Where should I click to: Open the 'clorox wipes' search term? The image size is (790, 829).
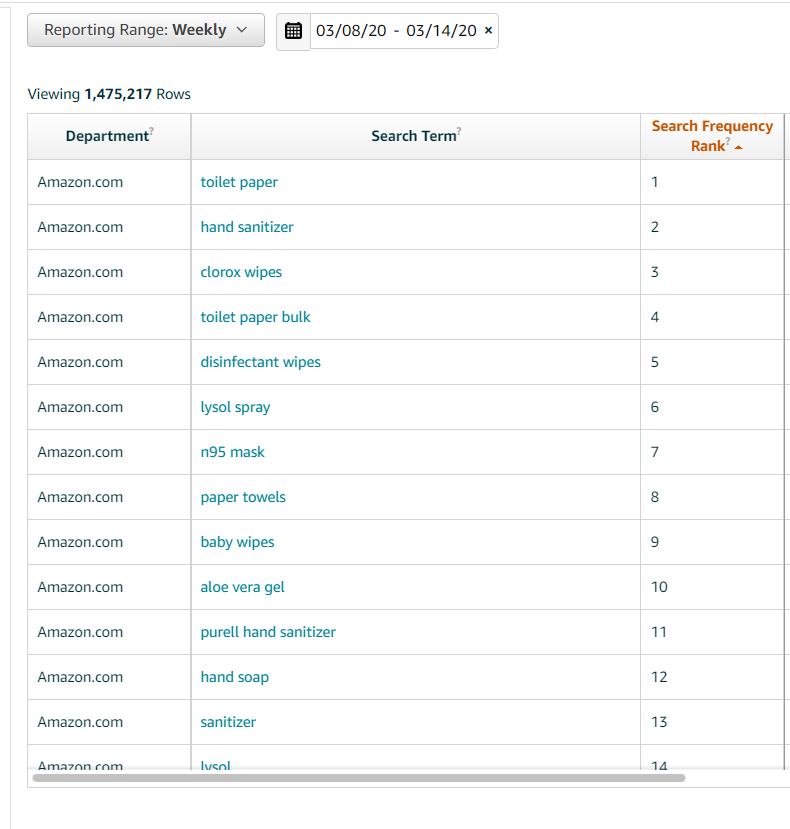click(x=241, y=272)
